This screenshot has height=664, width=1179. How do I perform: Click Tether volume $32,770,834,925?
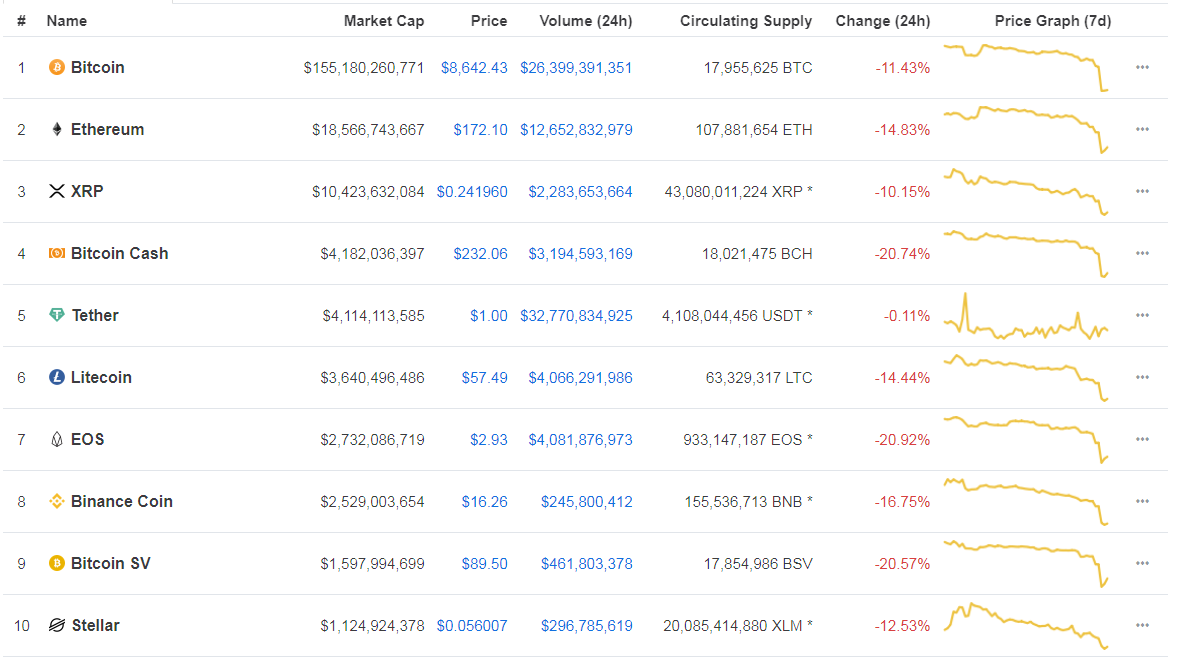click(x=576, y=316)
